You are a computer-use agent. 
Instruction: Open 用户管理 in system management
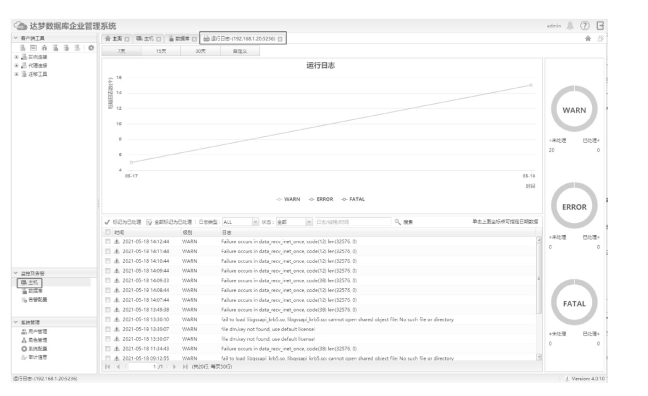(x=34, y=332)
